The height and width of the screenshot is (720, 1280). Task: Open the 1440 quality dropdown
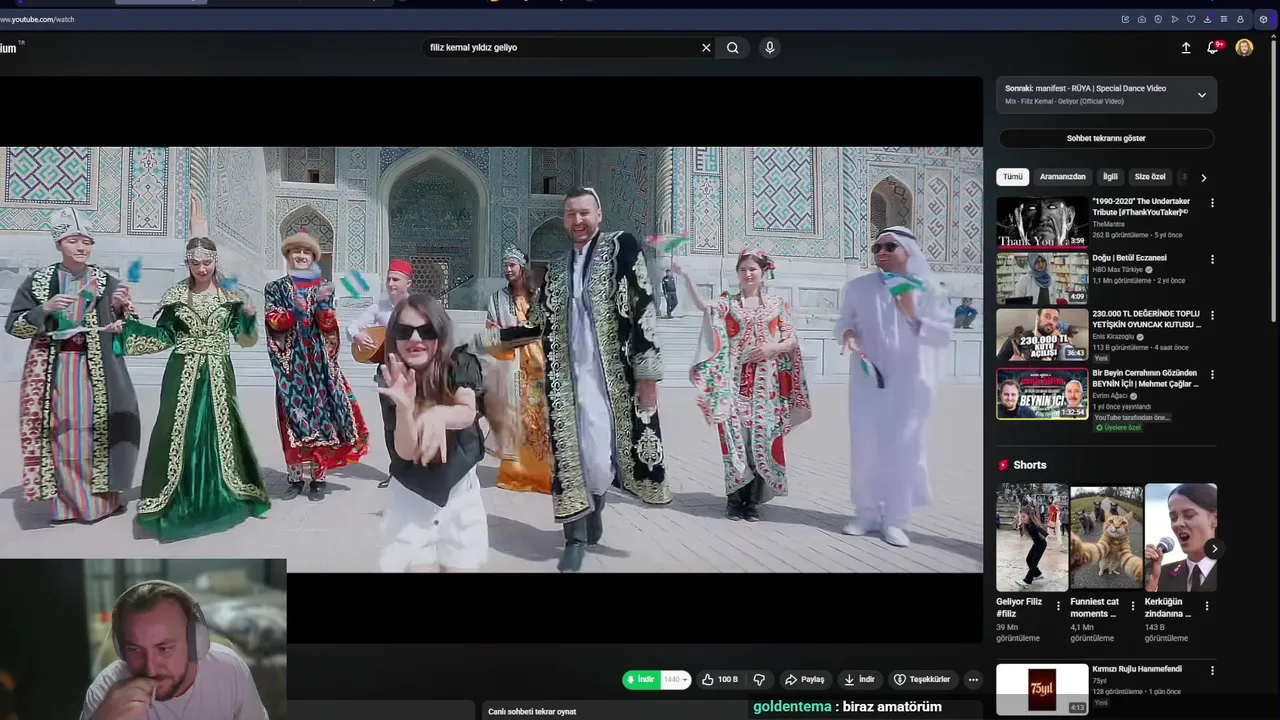pos(676,680)
